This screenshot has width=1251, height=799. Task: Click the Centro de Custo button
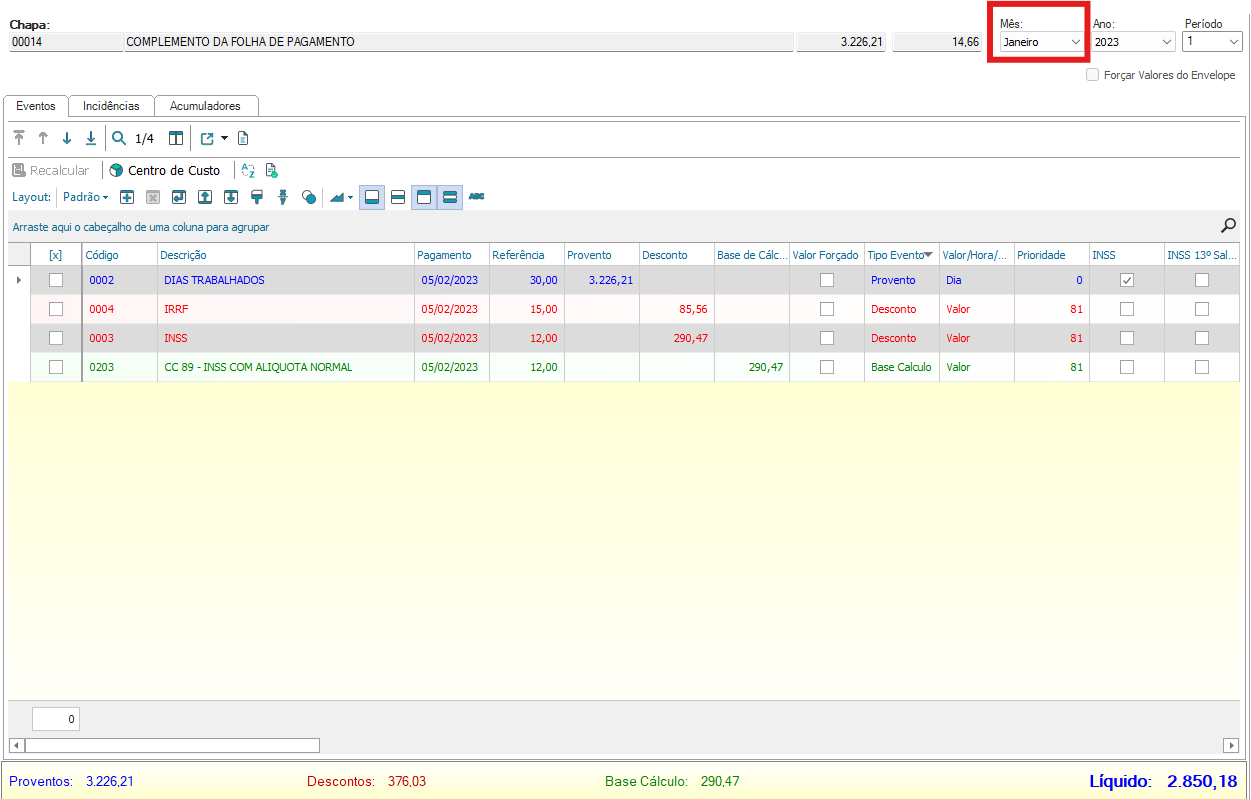point(165,171)
